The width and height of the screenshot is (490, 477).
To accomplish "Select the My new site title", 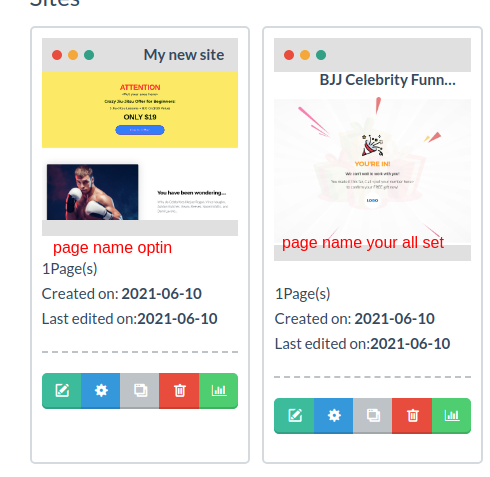I will (x=184, y=55).
